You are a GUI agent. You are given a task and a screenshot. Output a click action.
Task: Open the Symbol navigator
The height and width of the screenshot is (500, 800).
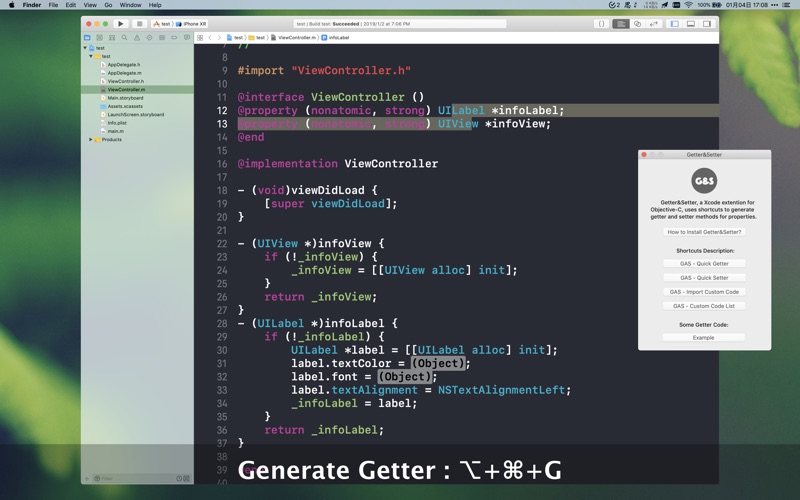112,37
